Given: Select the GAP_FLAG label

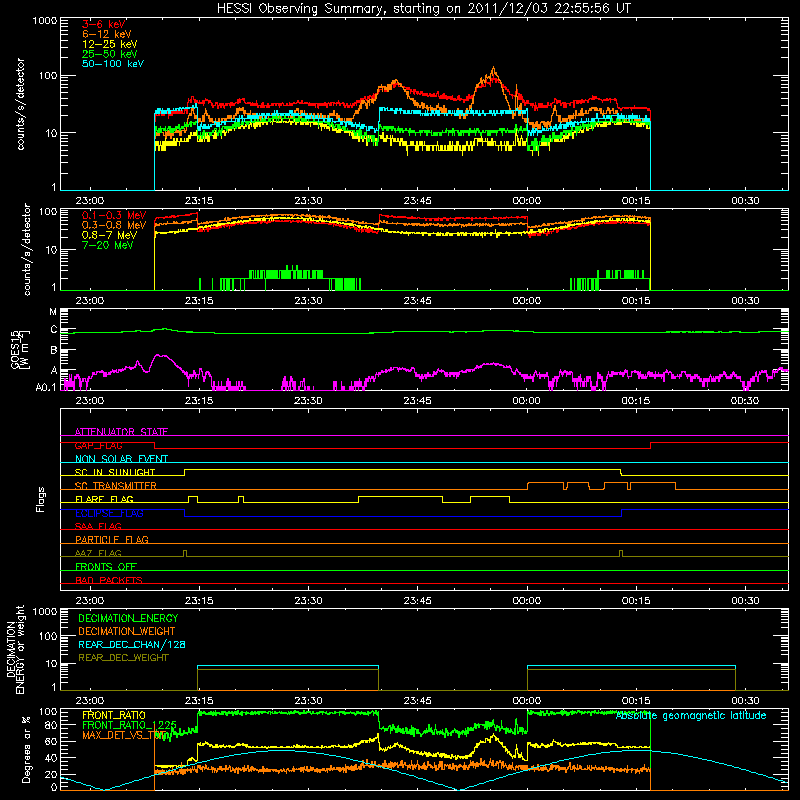Looking at the screenshot, I should (98, 445).
